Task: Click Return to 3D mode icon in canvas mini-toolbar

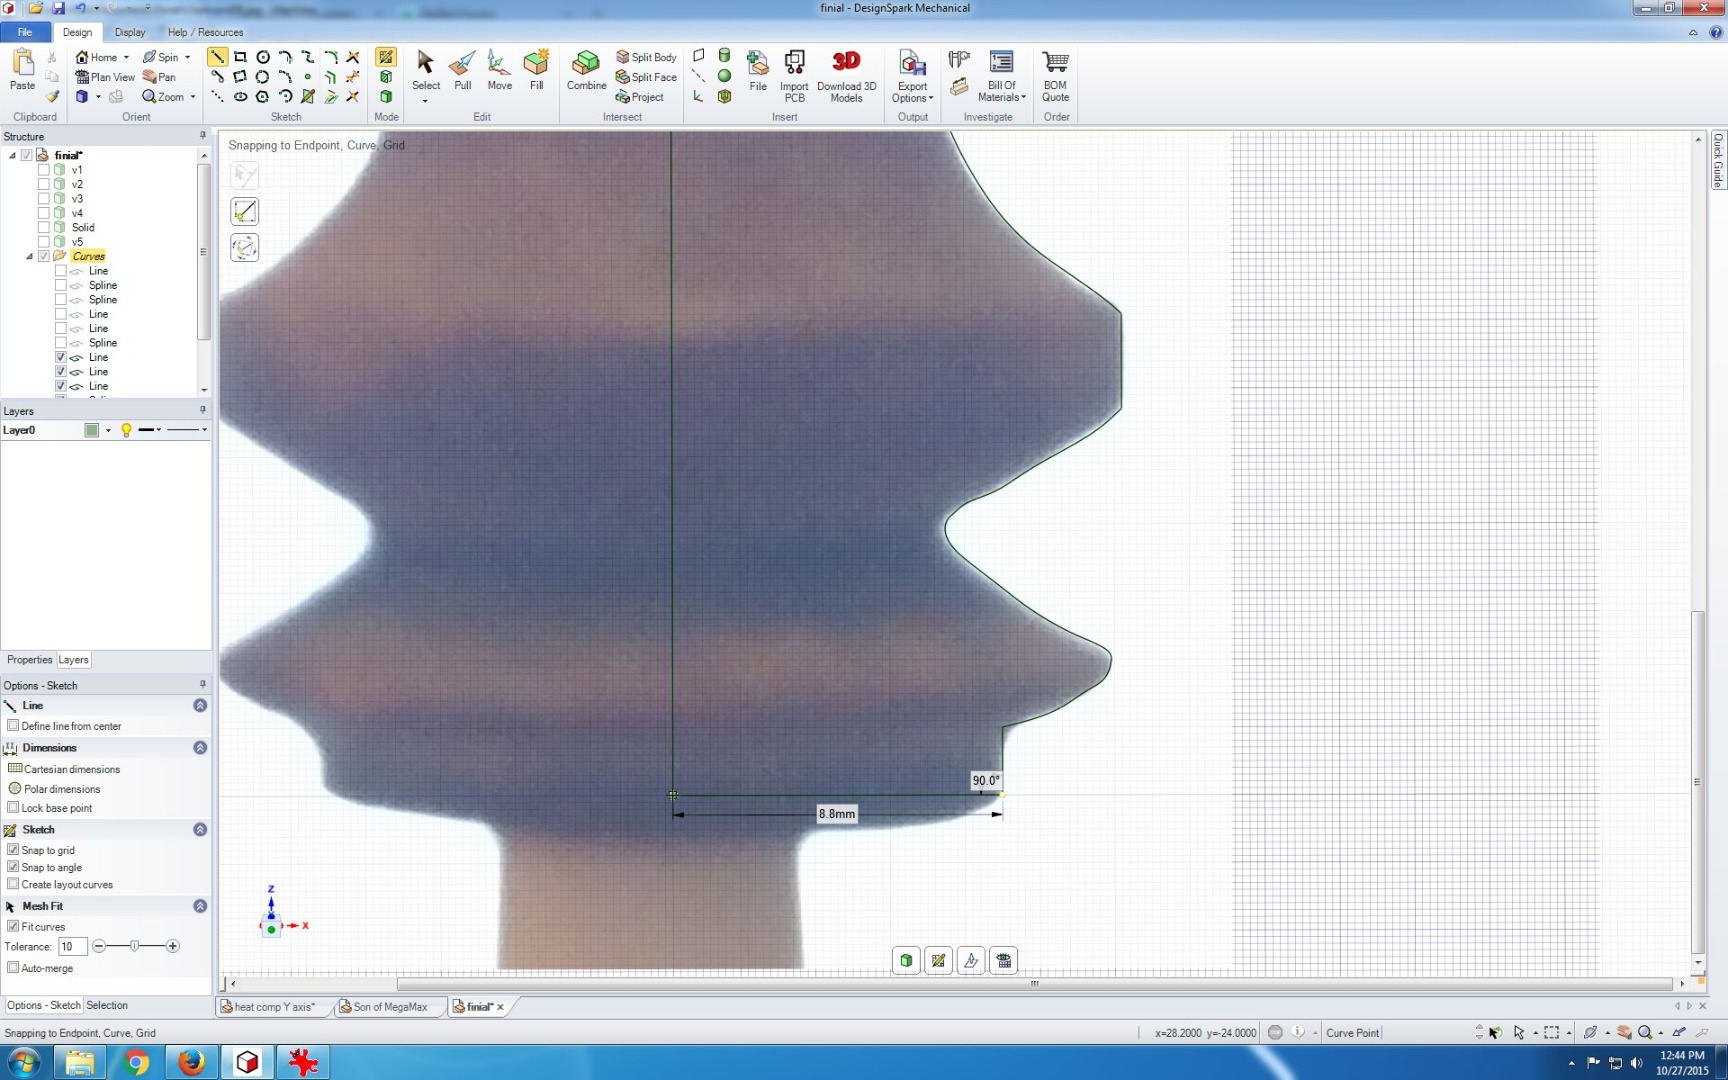Action: (906, 960)
